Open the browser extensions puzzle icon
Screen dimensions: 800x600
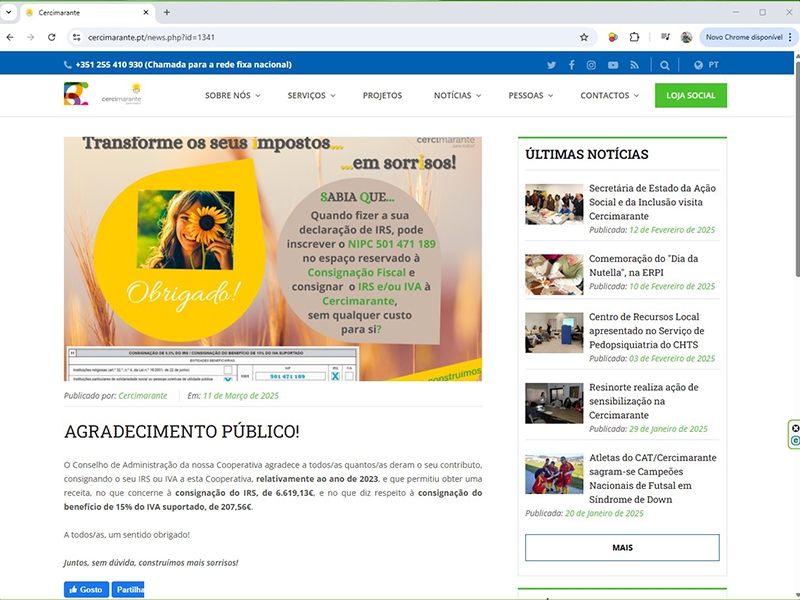pos(634,37)
